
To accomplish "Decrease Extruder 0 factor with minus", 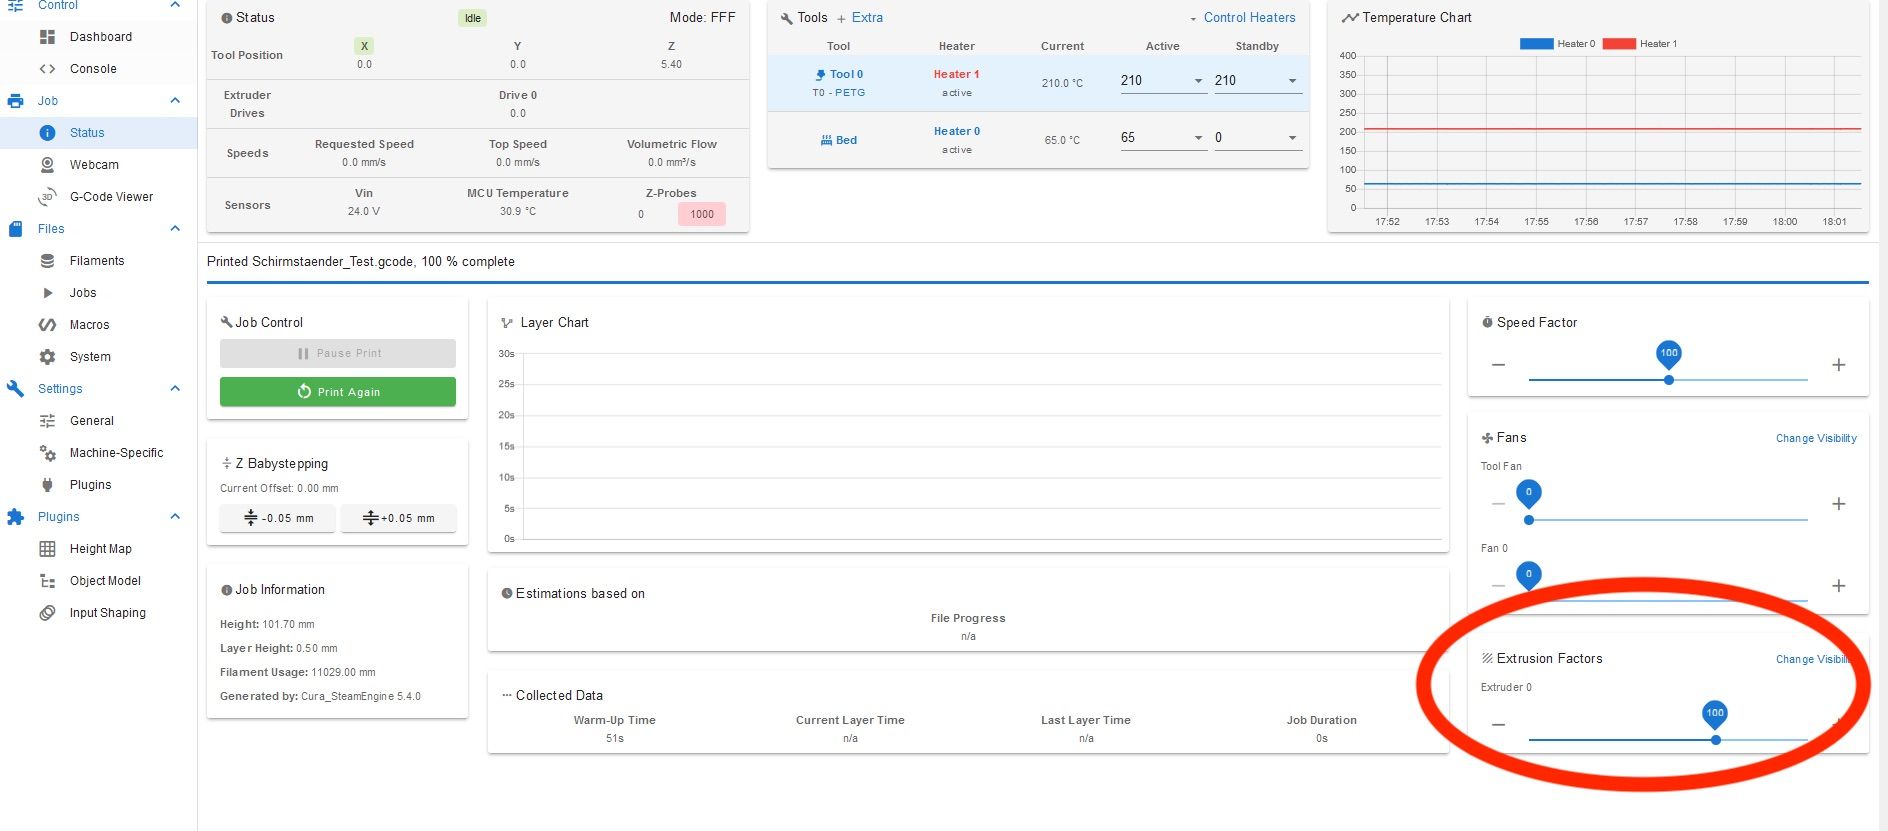I will pos(1498,725).
